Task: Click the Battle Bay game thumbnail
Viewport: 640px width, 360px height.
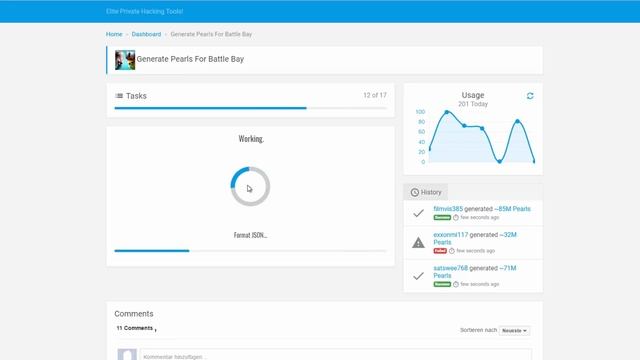Action: pos(125,60)
